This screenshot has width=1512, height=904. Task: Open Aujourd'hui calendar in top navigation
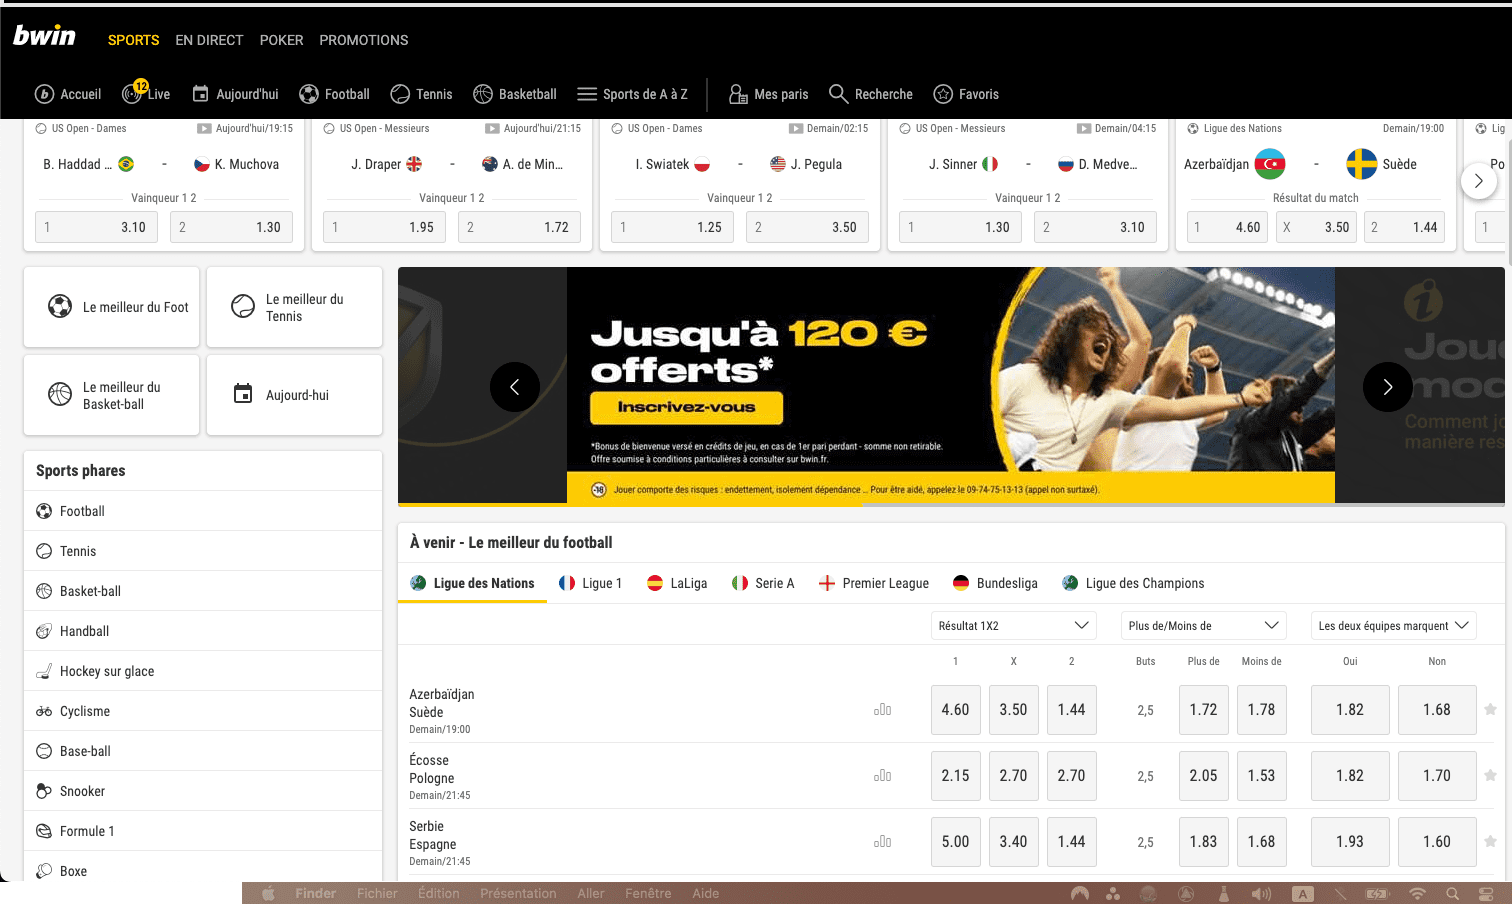tap(235, 94)
